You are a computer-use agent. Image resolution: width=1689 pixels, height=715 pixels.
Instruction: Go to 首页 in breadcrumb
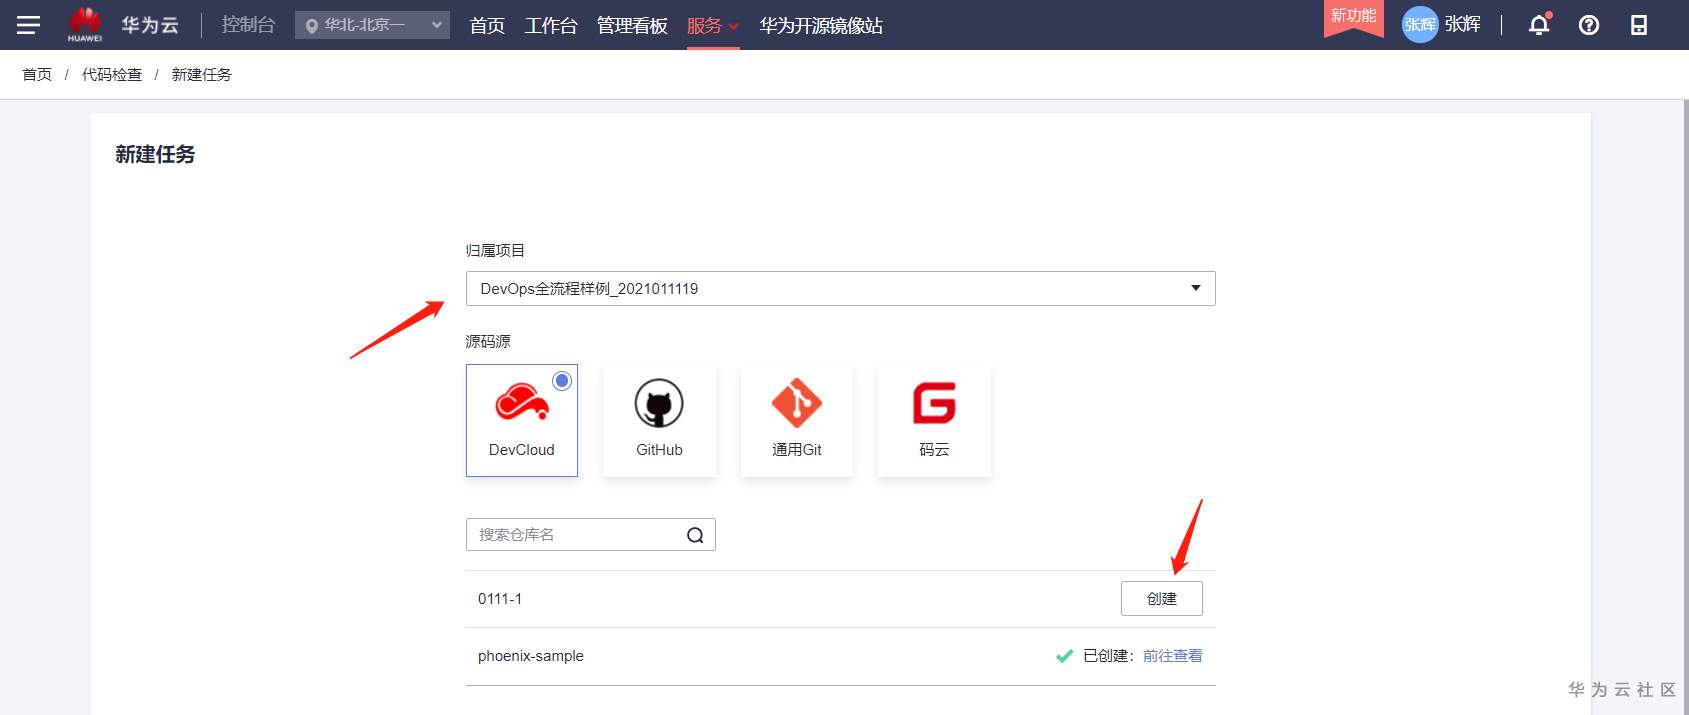(37, 75)
